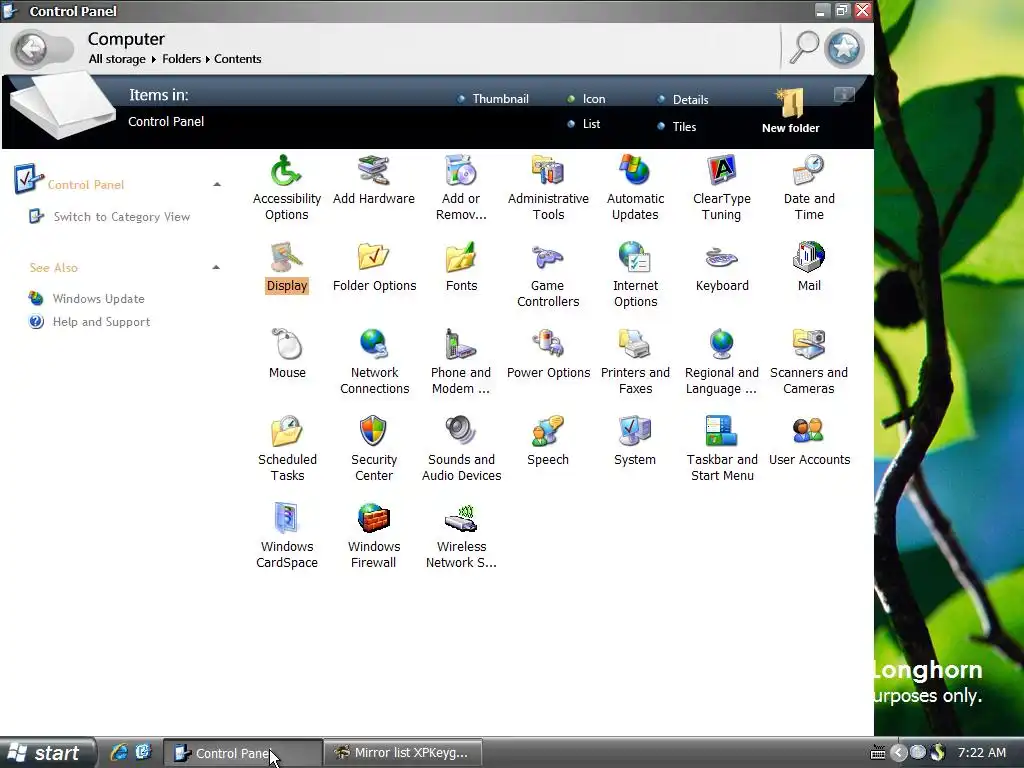Click the search magnifier icon
The image size is (1024, 768).
pos(804,48)
